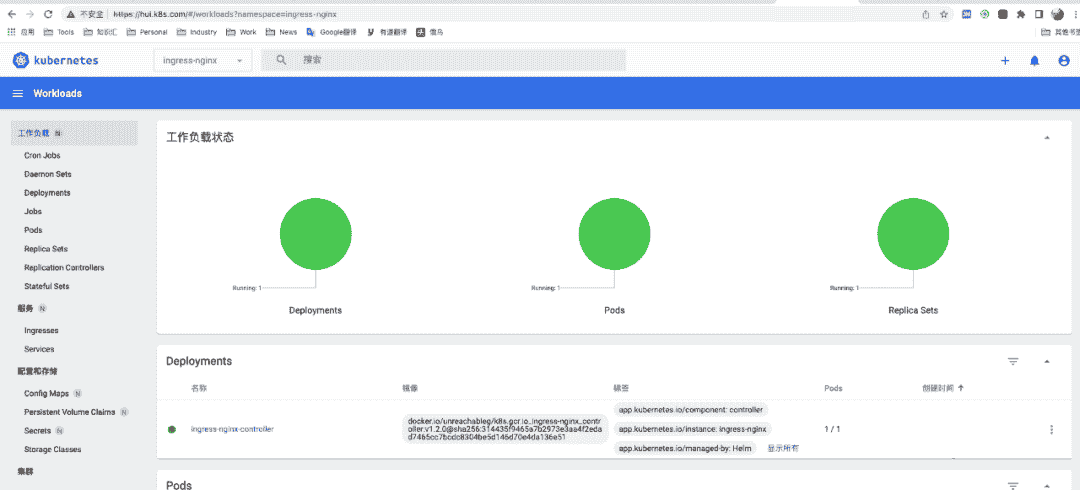
Task: Select Cron Jobs in sidebar
Action: pyautogui.click(x=43, y=156)
